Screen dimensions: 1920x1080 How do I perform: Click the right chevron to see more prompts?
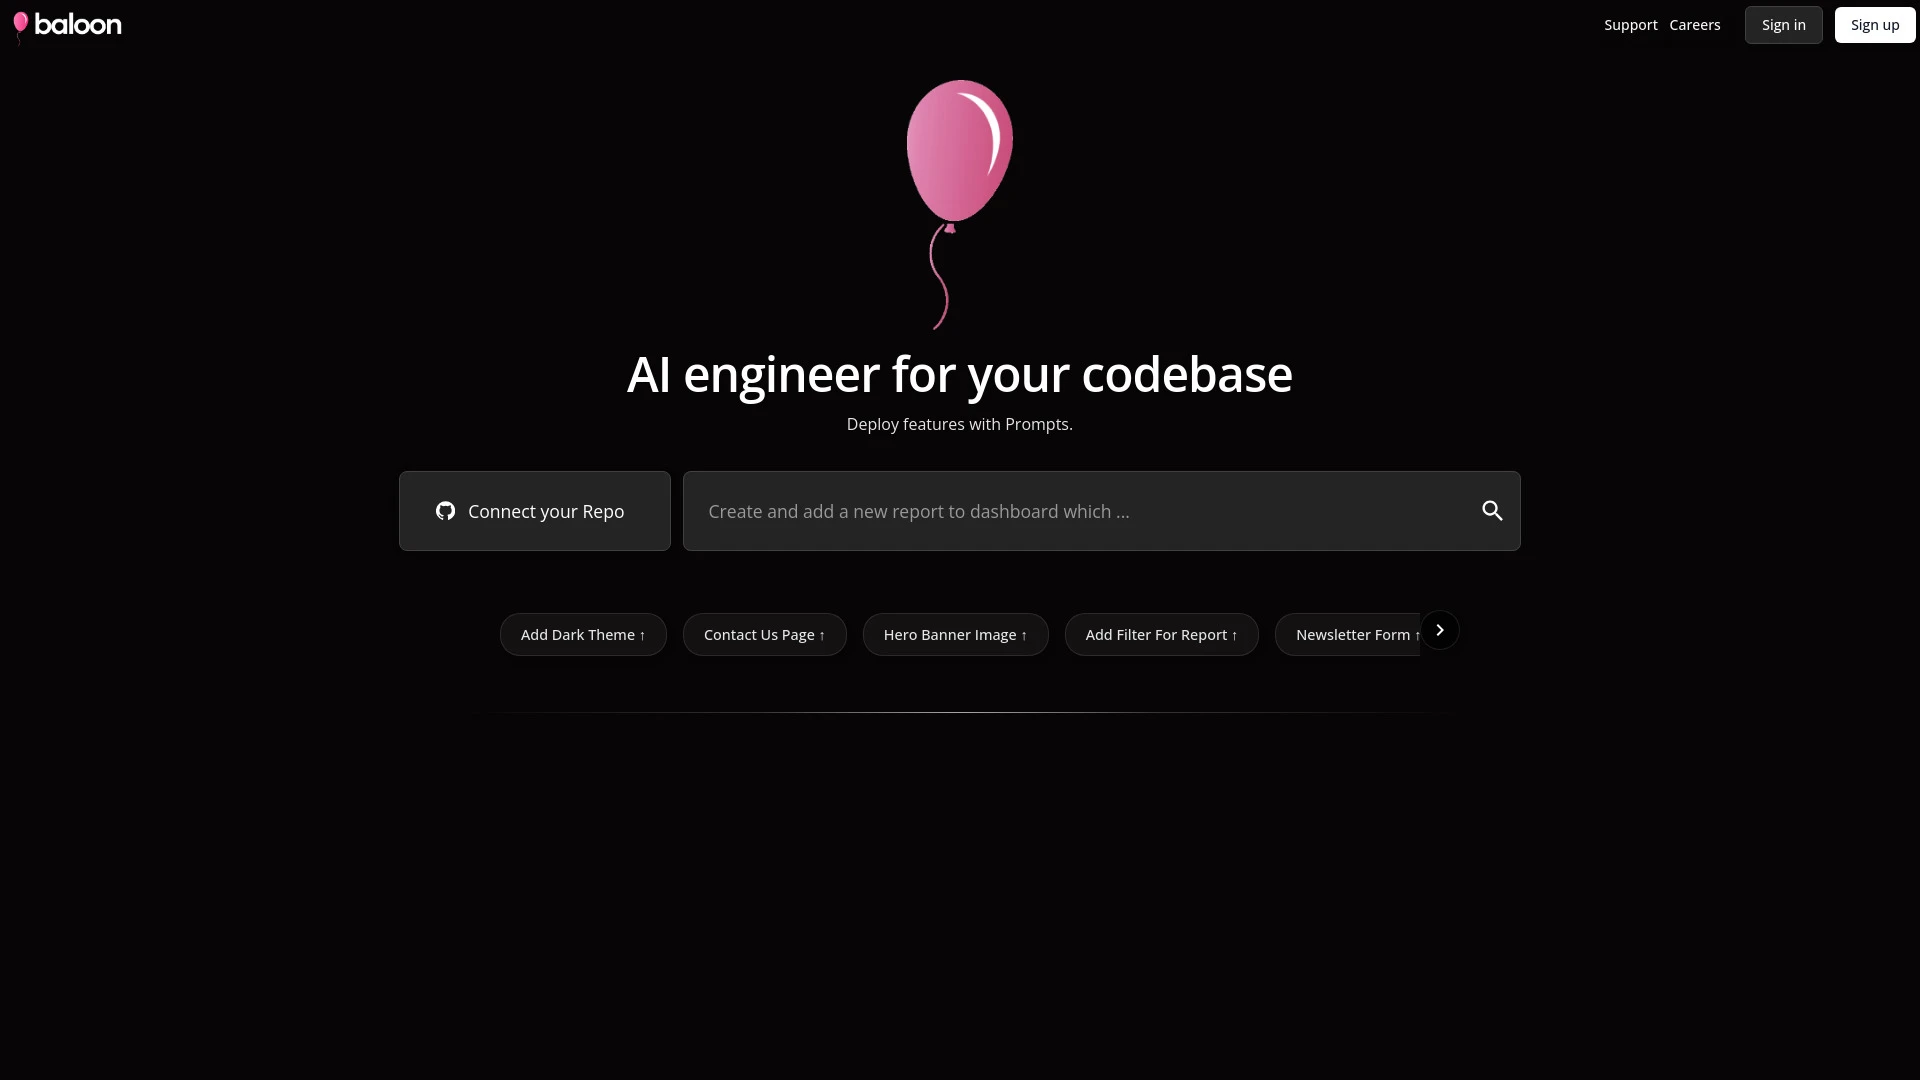point(1440,629)
